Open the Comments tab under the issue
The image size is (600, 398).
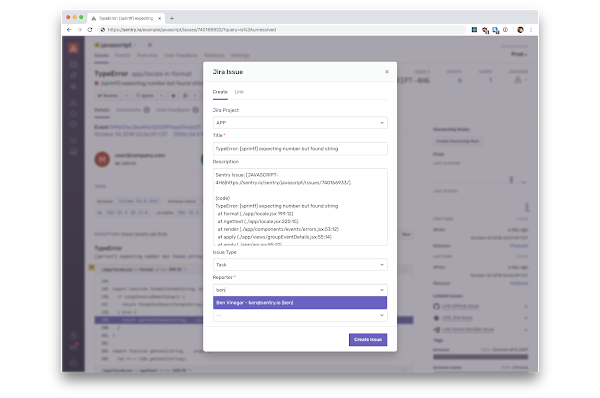pos(132,110)
